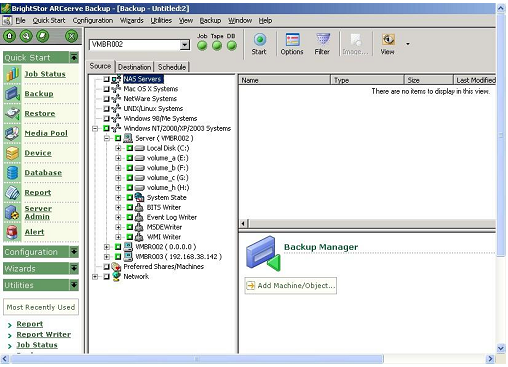Toggle the volume_a (E:) green checkbox
508x367 pixels.
pyautogui.click(x=130, y=158)
